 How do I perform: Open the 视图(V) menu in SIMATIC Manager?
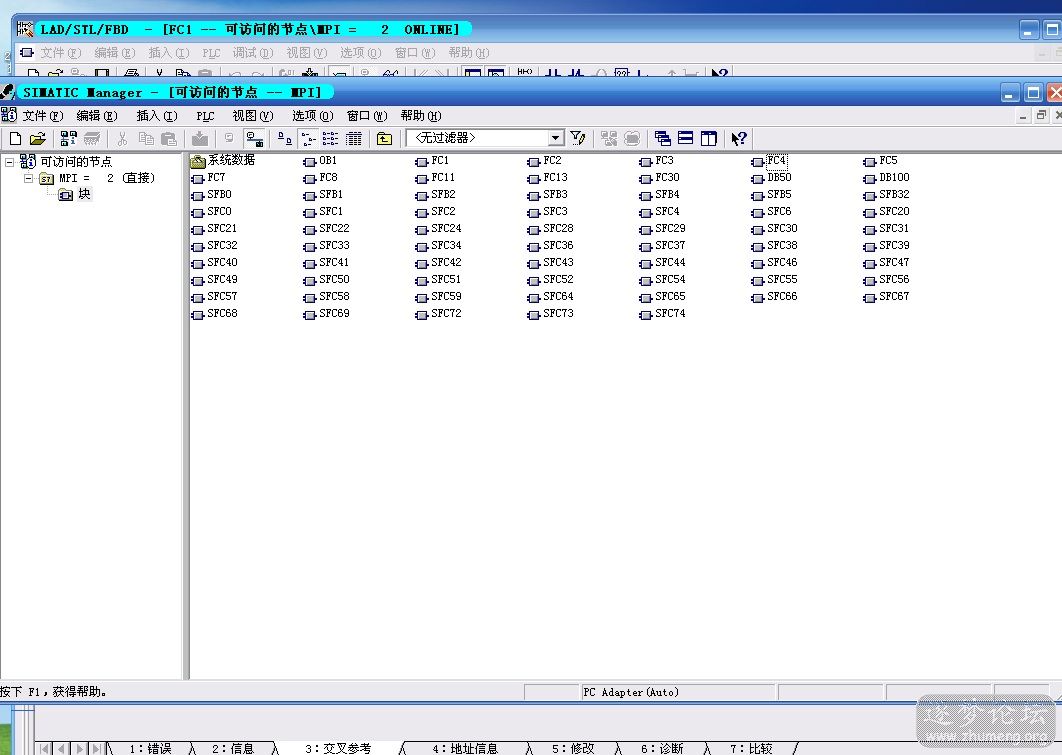(x=253, y=116)
